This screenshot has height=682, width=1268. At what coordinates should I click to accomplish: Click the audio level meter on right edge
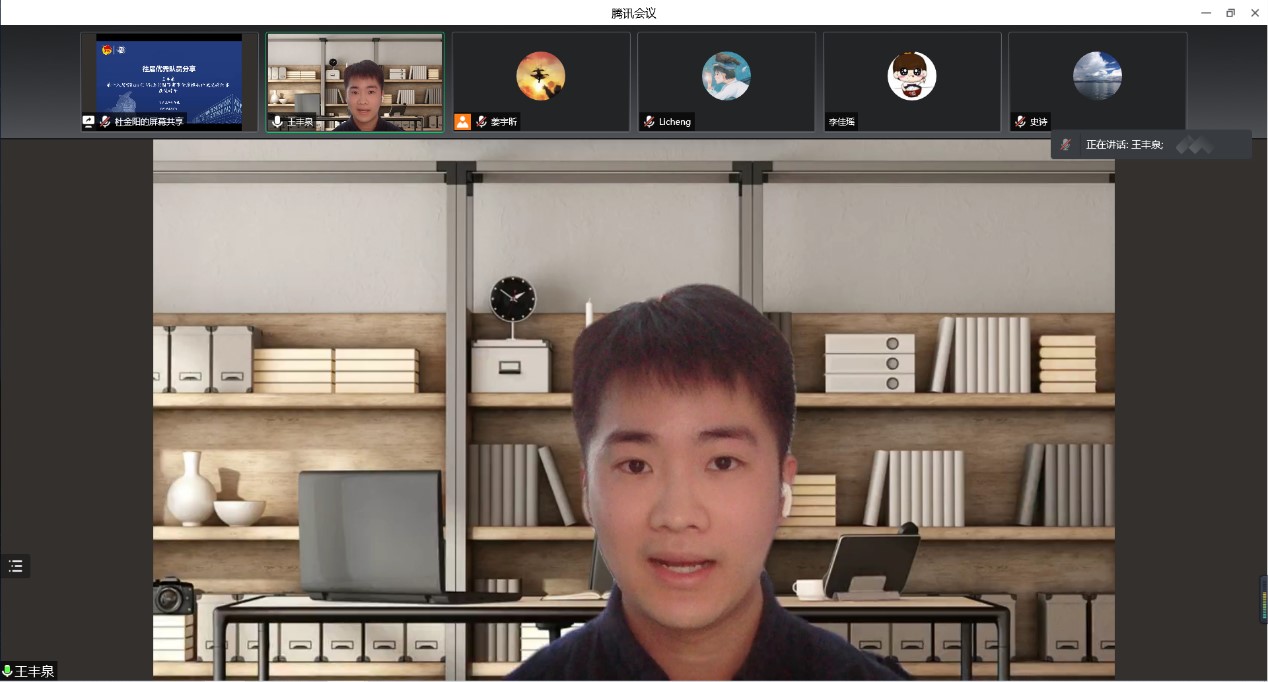pos(1263,600)
